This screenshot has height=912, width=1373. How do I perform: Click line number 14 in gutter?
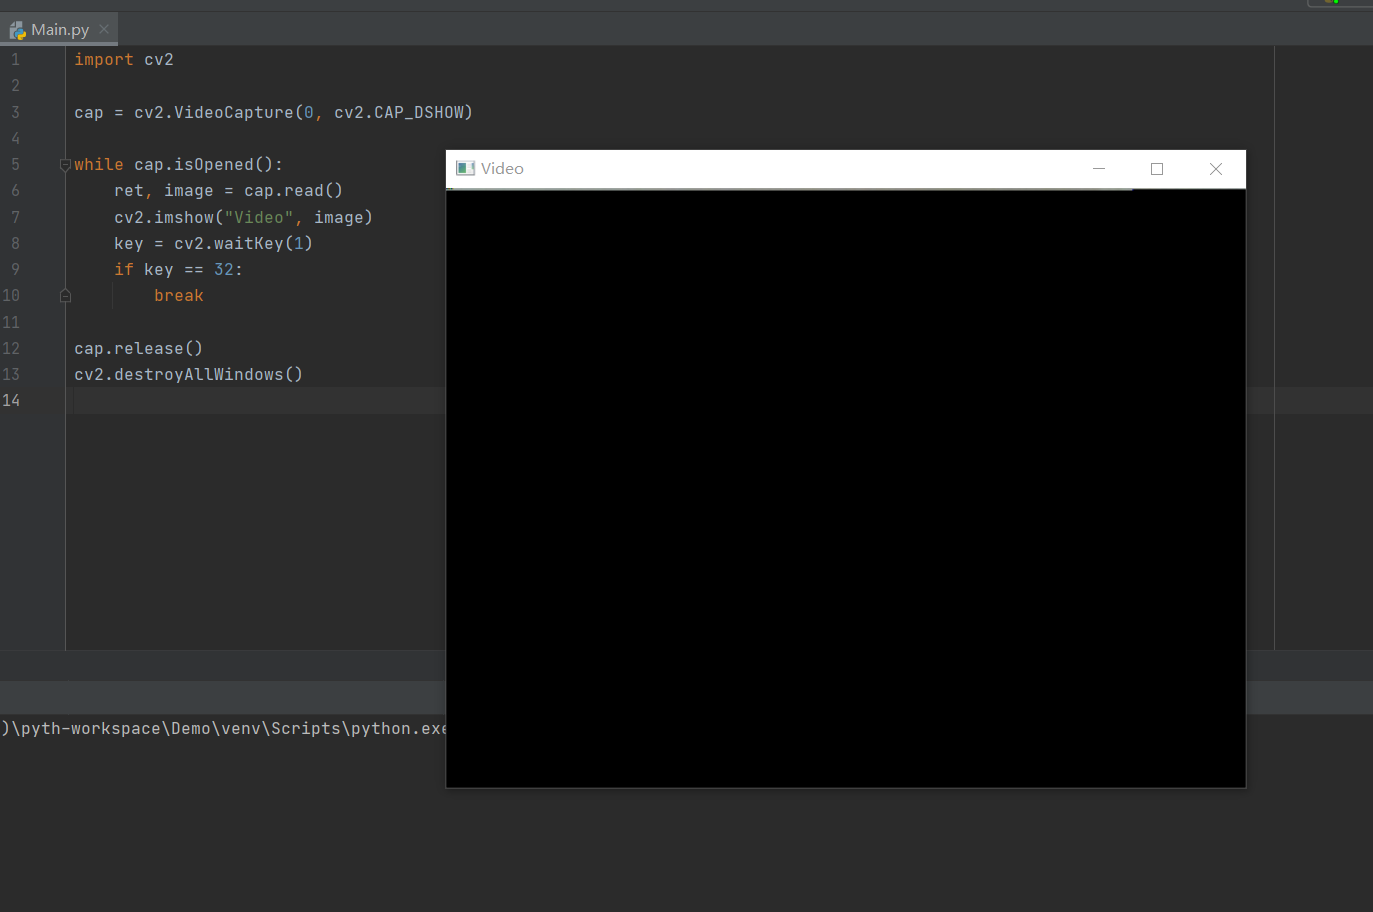(11, 401)
